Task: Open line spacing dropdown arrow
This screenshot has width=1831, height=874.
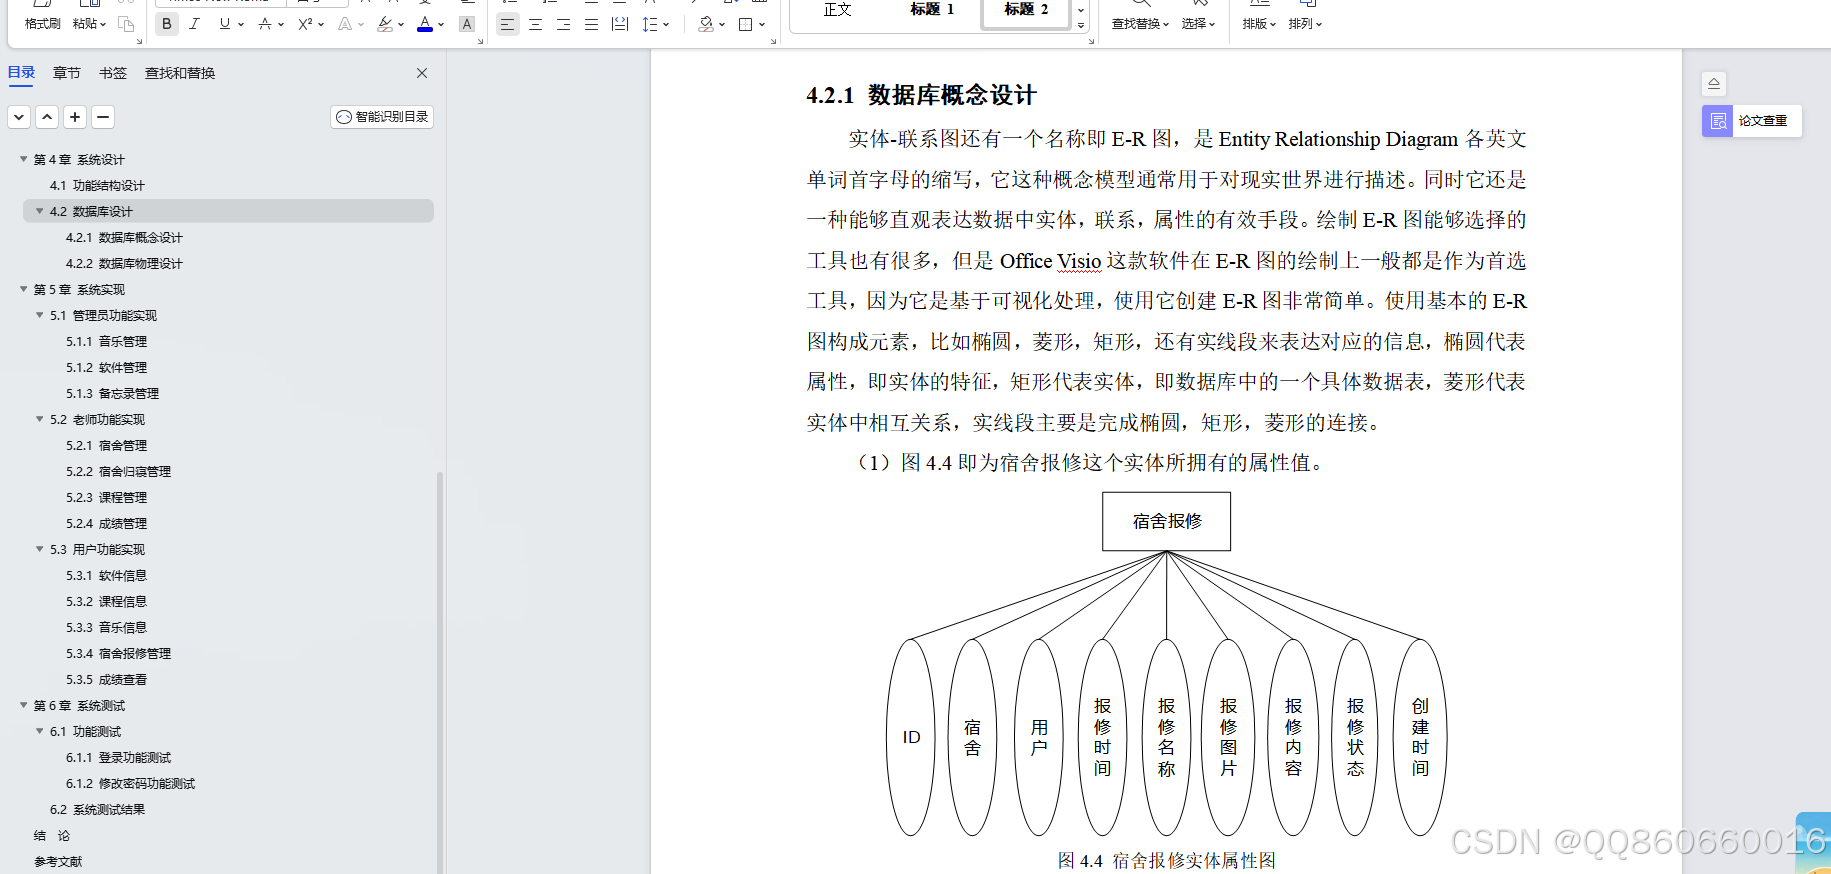Action: [666, 24]
